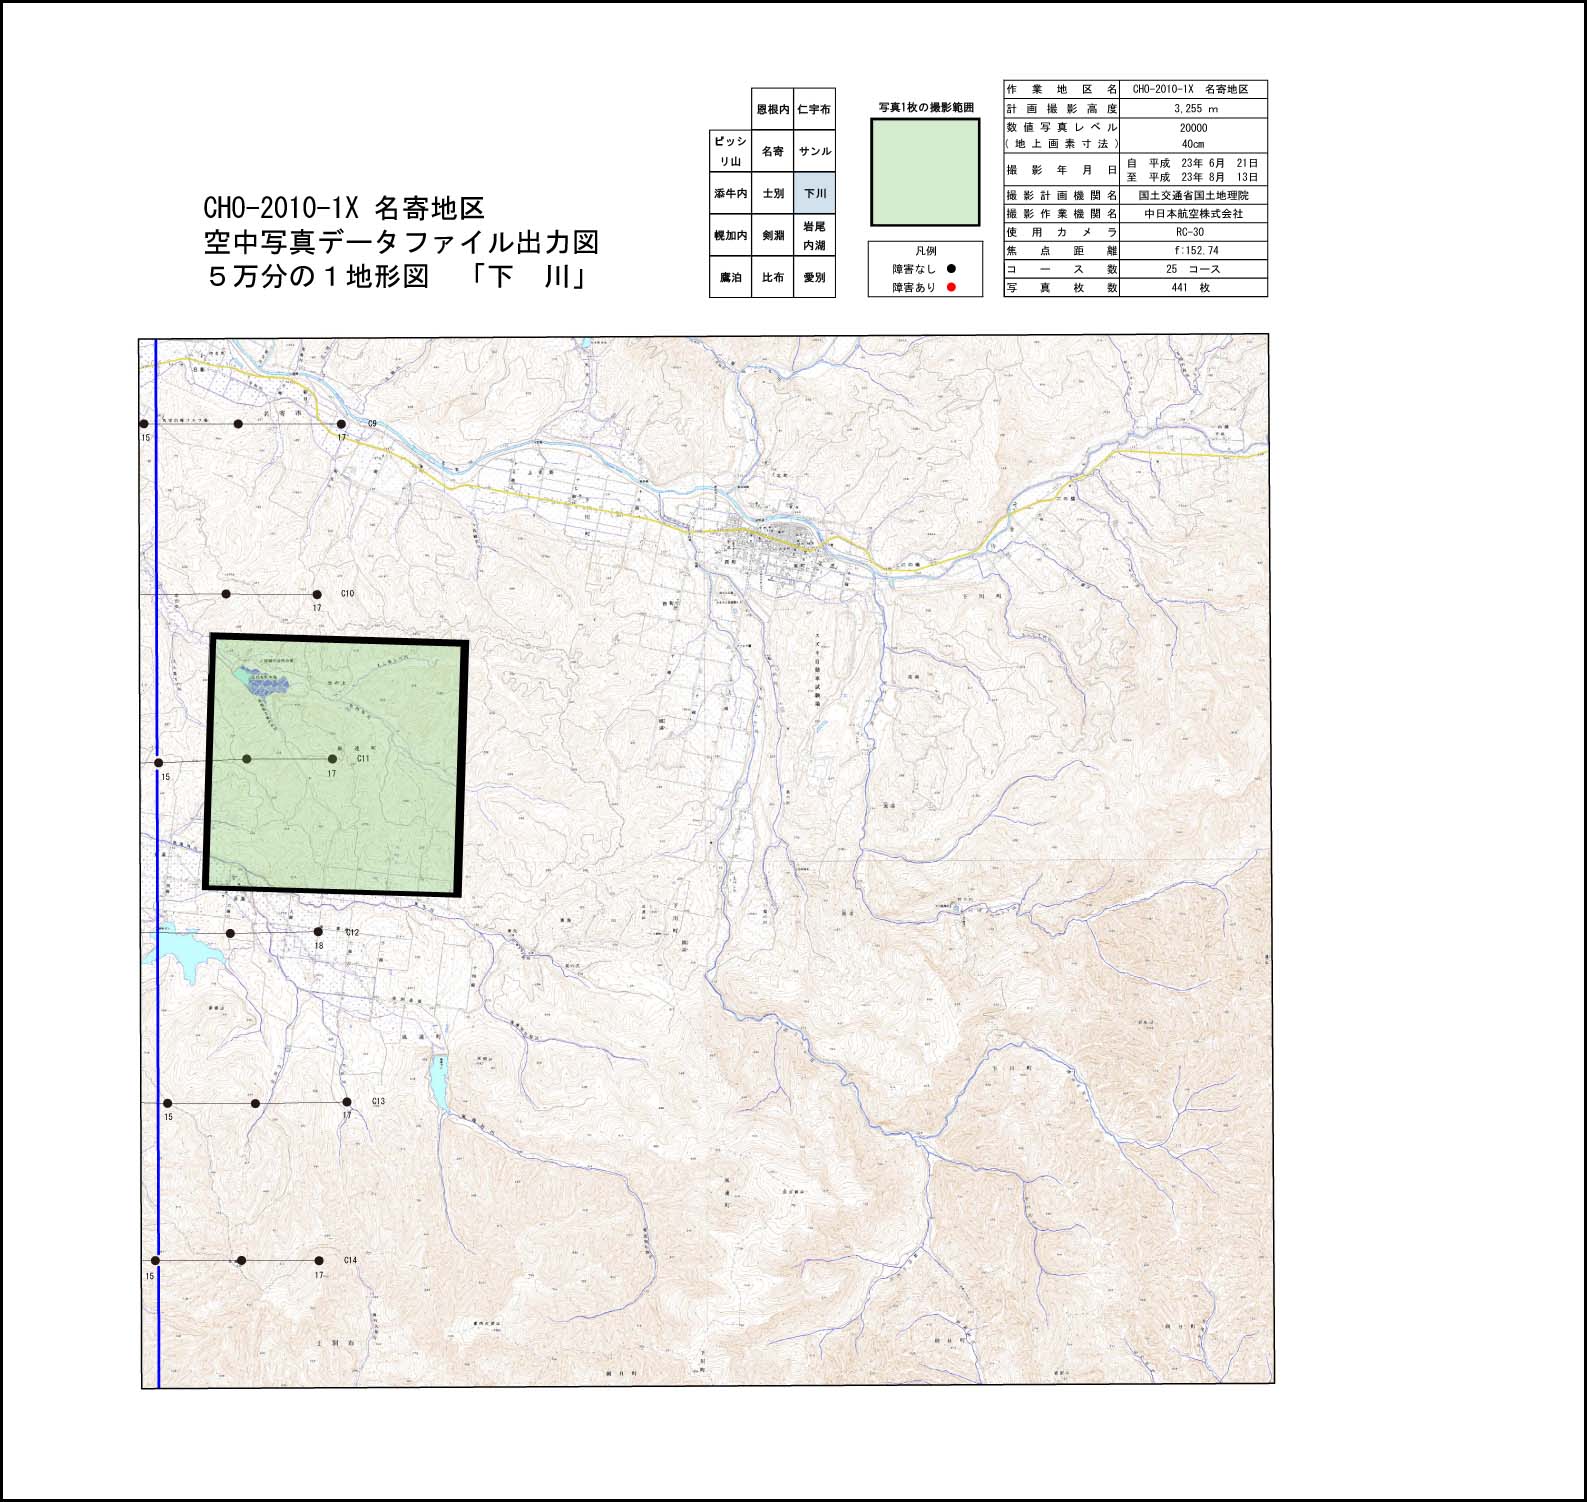The image size is (1587, 1502).
Task: Open the 仁宇布 index map cell
Action: [x=814, y=109]
